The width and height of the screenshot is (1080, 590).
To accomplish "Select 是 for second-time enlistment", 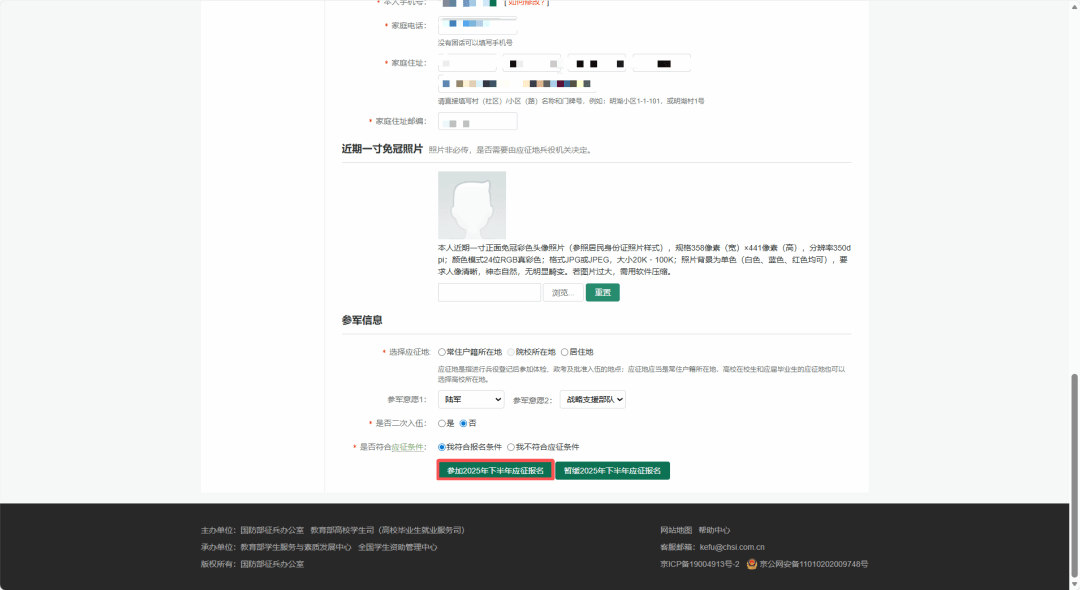I will [442, 423].
